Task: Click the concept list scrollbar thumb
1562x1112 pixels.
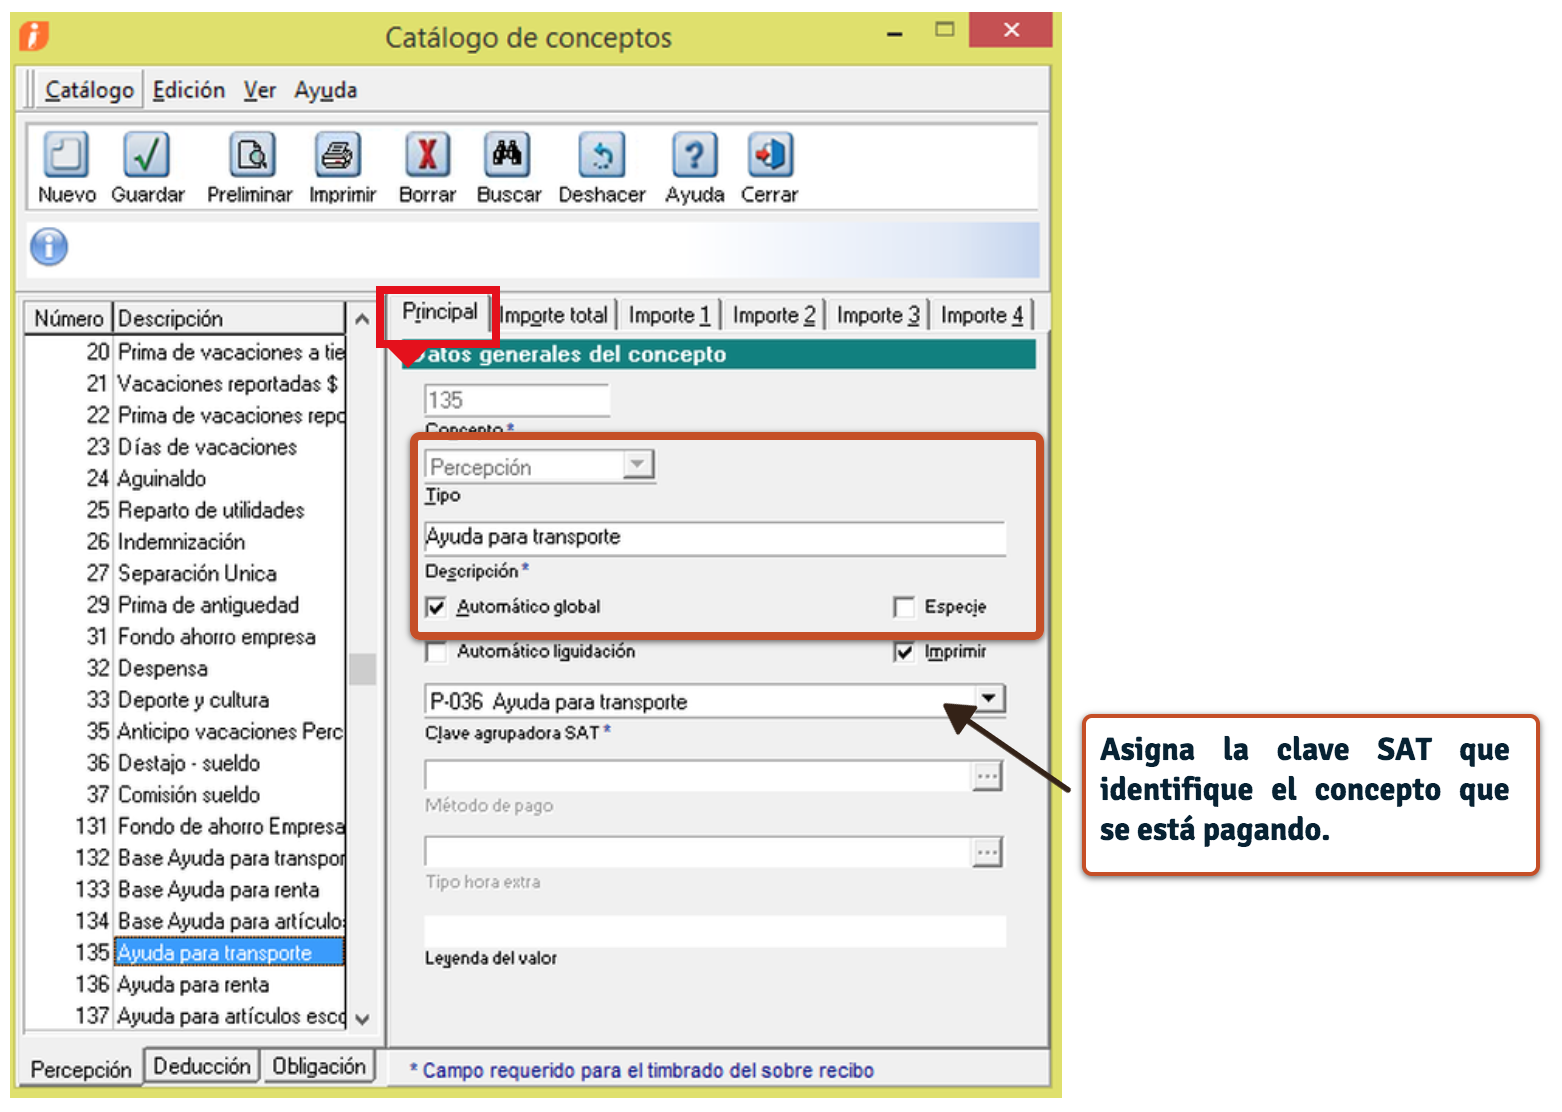Action: pyautogui.click(x=362, y=669)
